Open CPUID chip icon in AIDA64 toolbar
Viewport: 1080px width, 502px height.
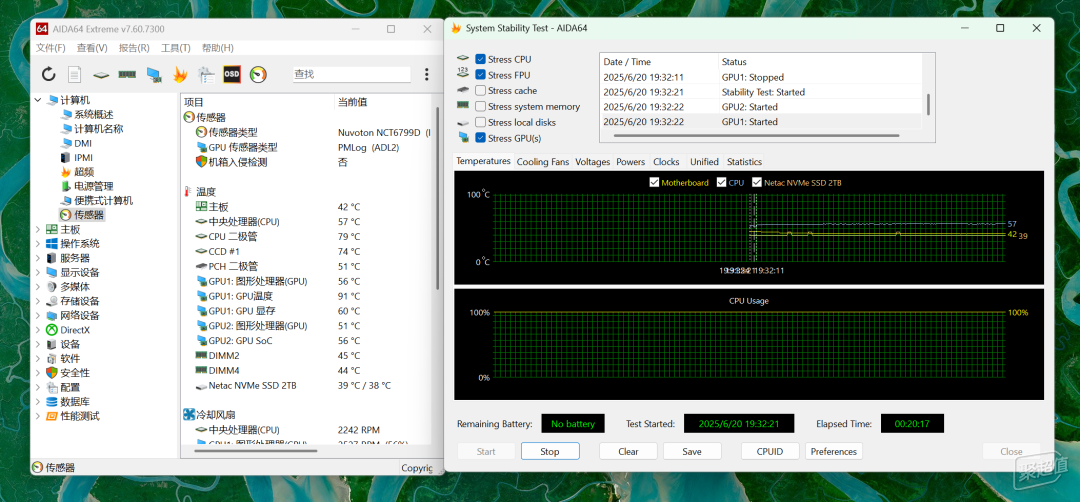[x=101, y=74]
